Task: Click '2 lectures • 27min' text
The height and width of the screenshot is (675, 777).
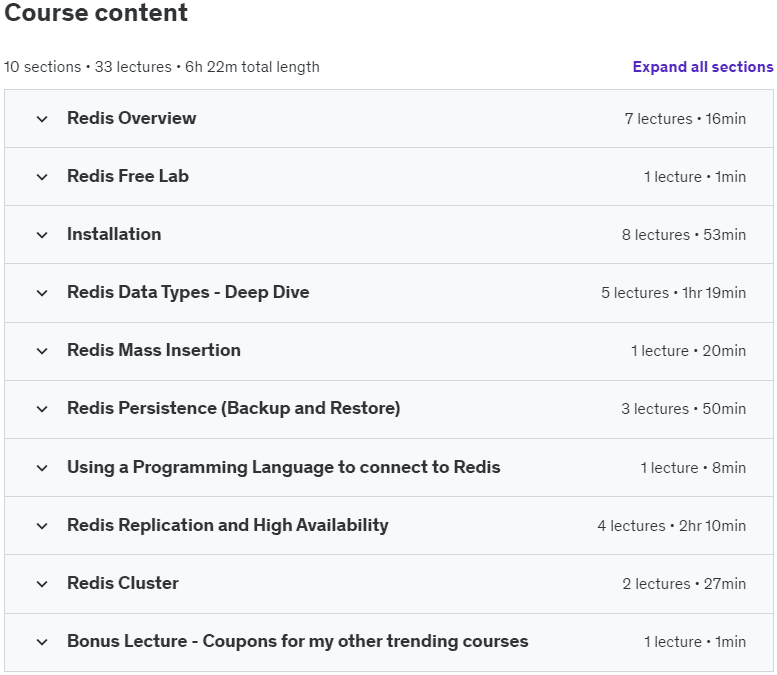Action: pyautogui.click(x=684, y=584)
